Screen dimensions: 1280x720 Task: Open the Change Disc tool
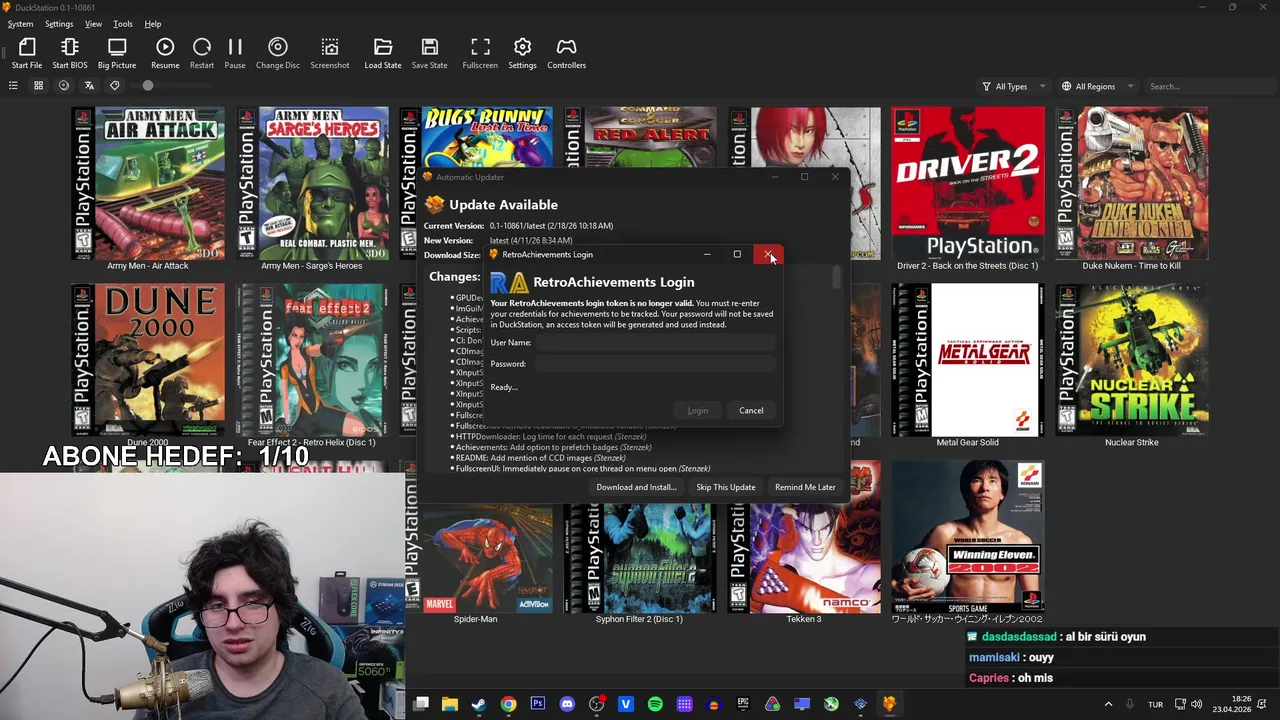click(x=278, y=54)
